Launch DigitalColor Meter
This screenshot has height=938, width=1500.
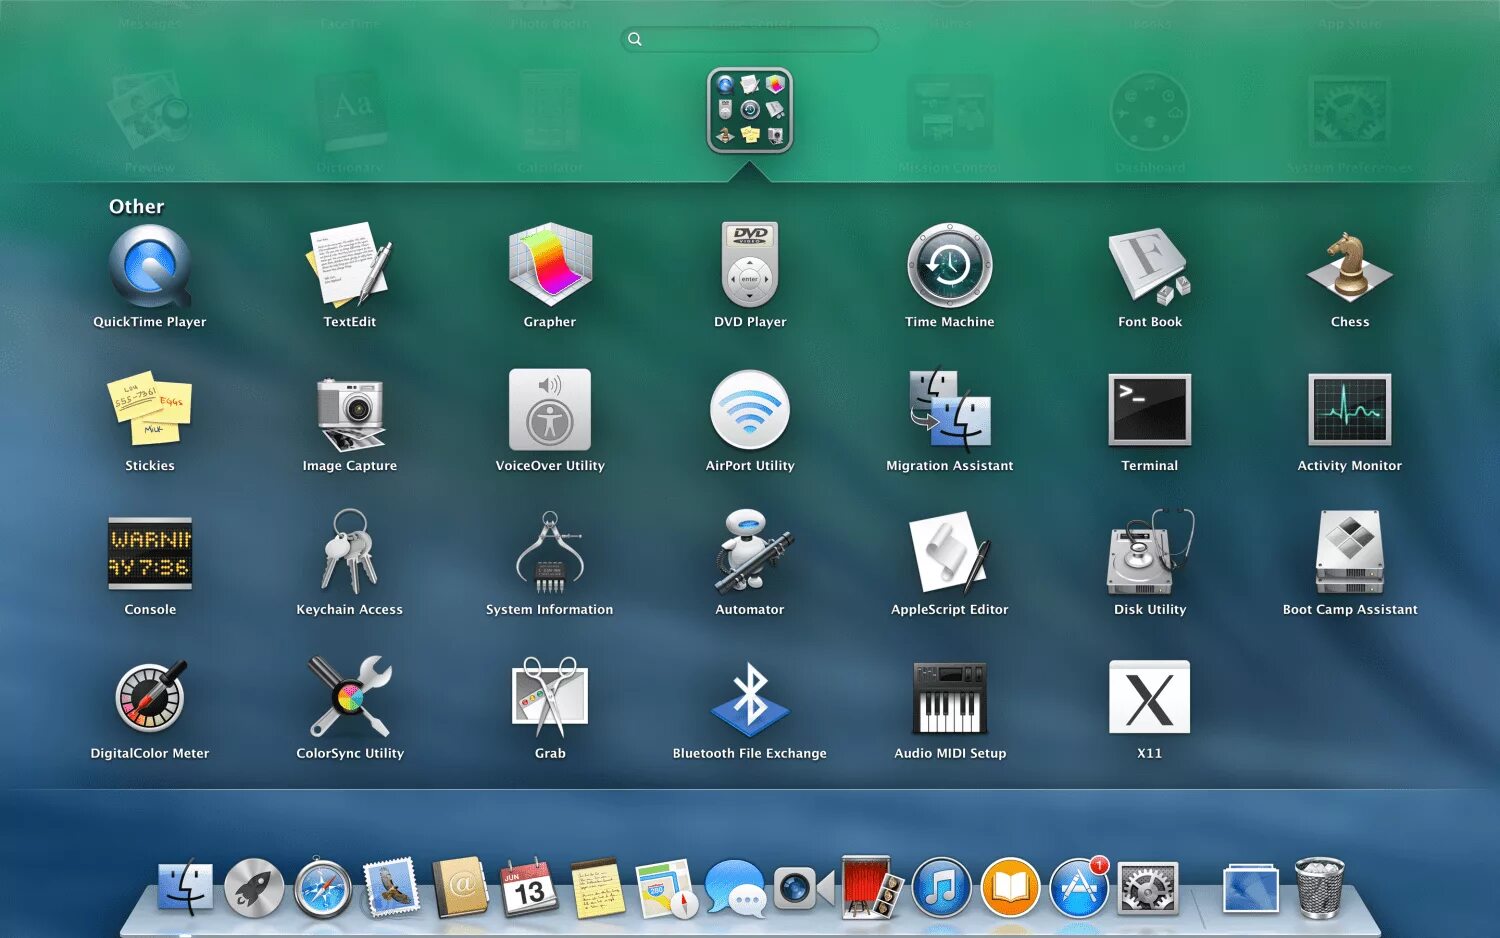(150, 696)
